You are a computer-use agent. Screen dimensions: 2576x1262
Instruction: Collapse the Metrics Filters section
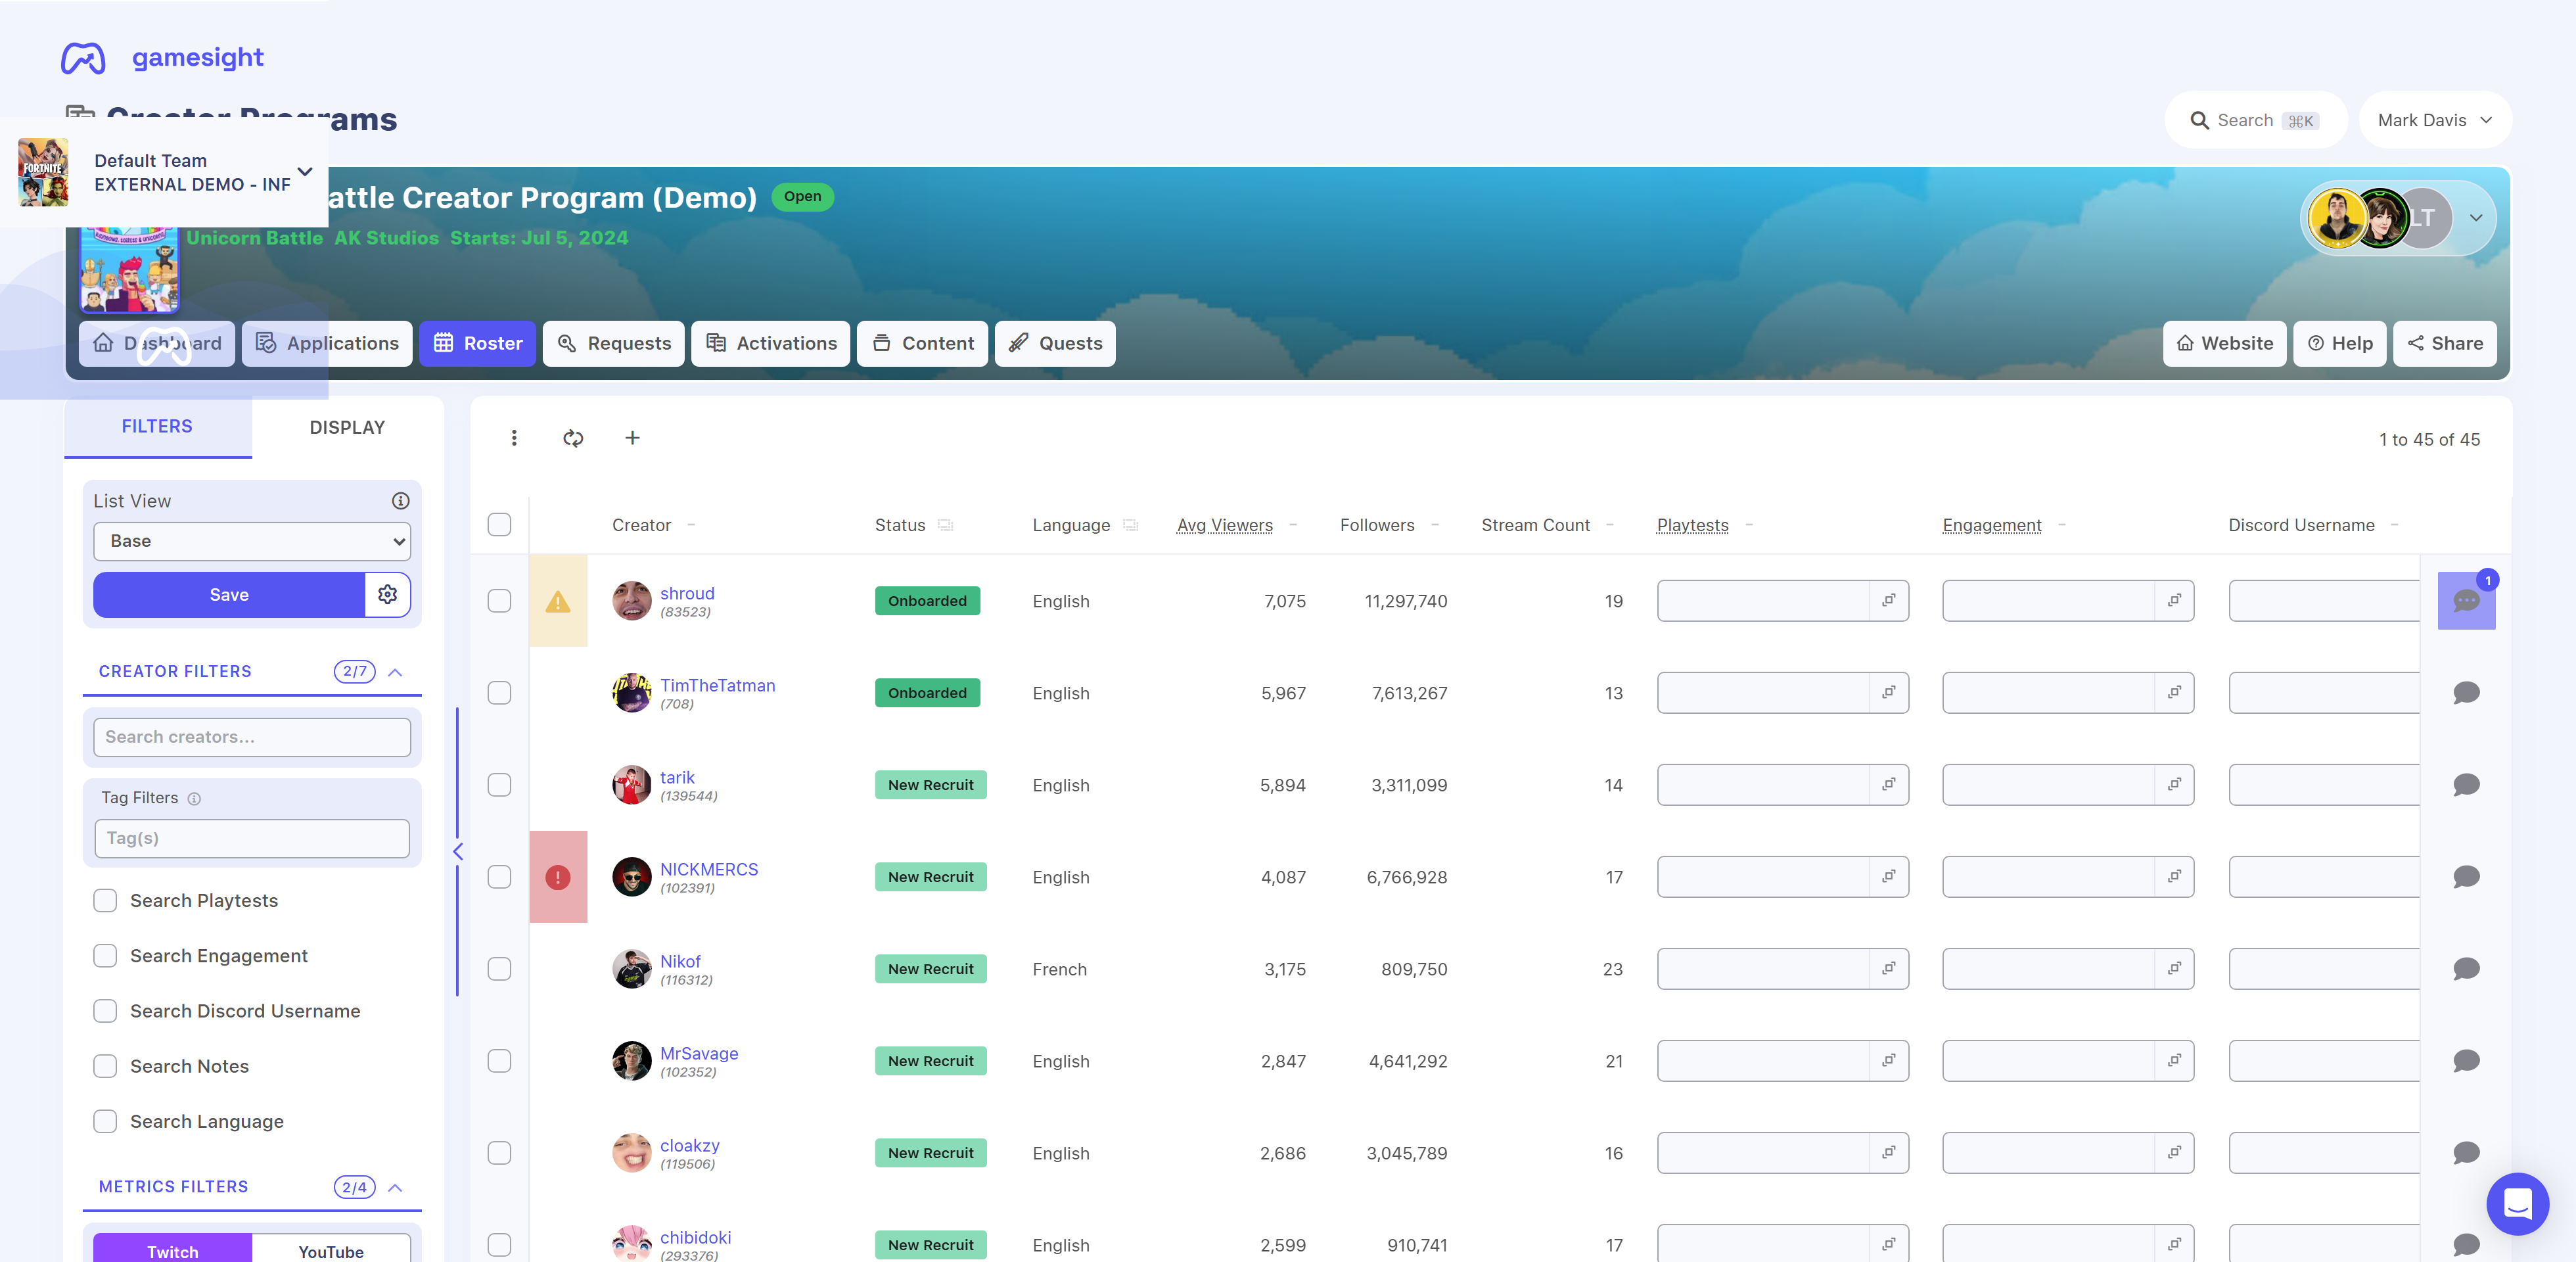(x=395, y=1187)
